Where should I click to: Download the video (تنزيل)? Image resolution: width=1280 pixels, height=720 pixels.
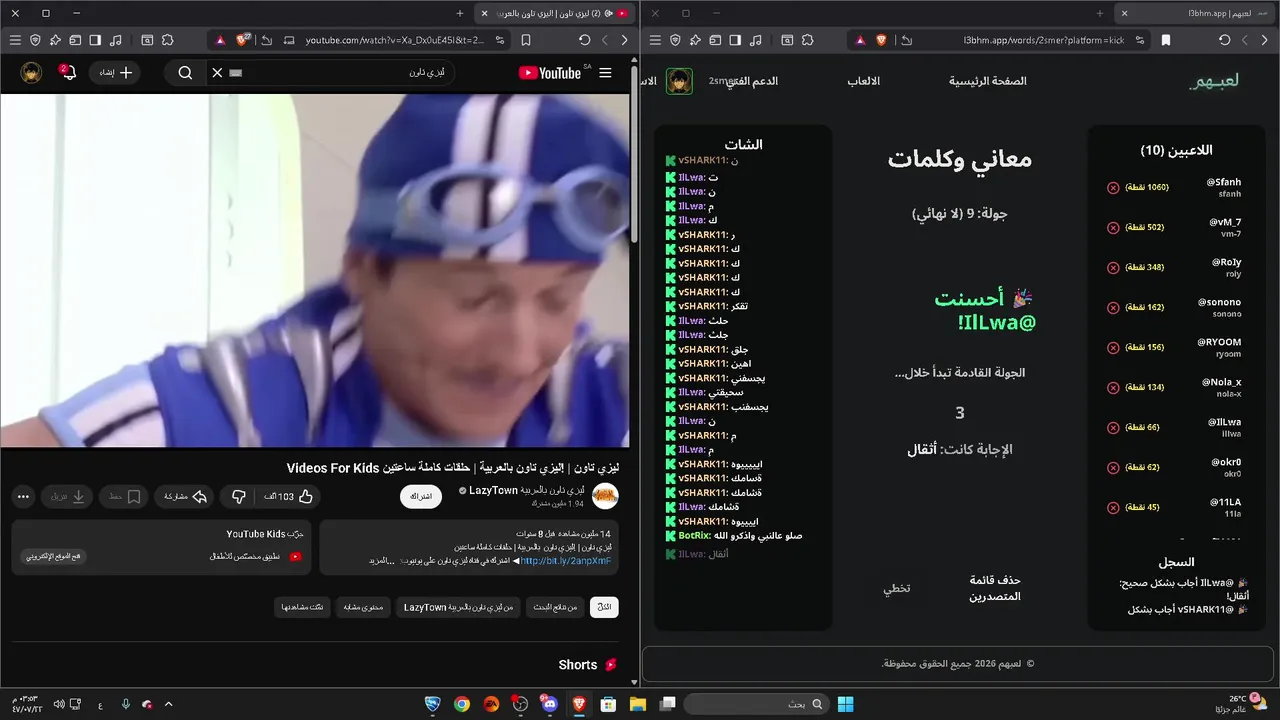[x=68, y=496]
